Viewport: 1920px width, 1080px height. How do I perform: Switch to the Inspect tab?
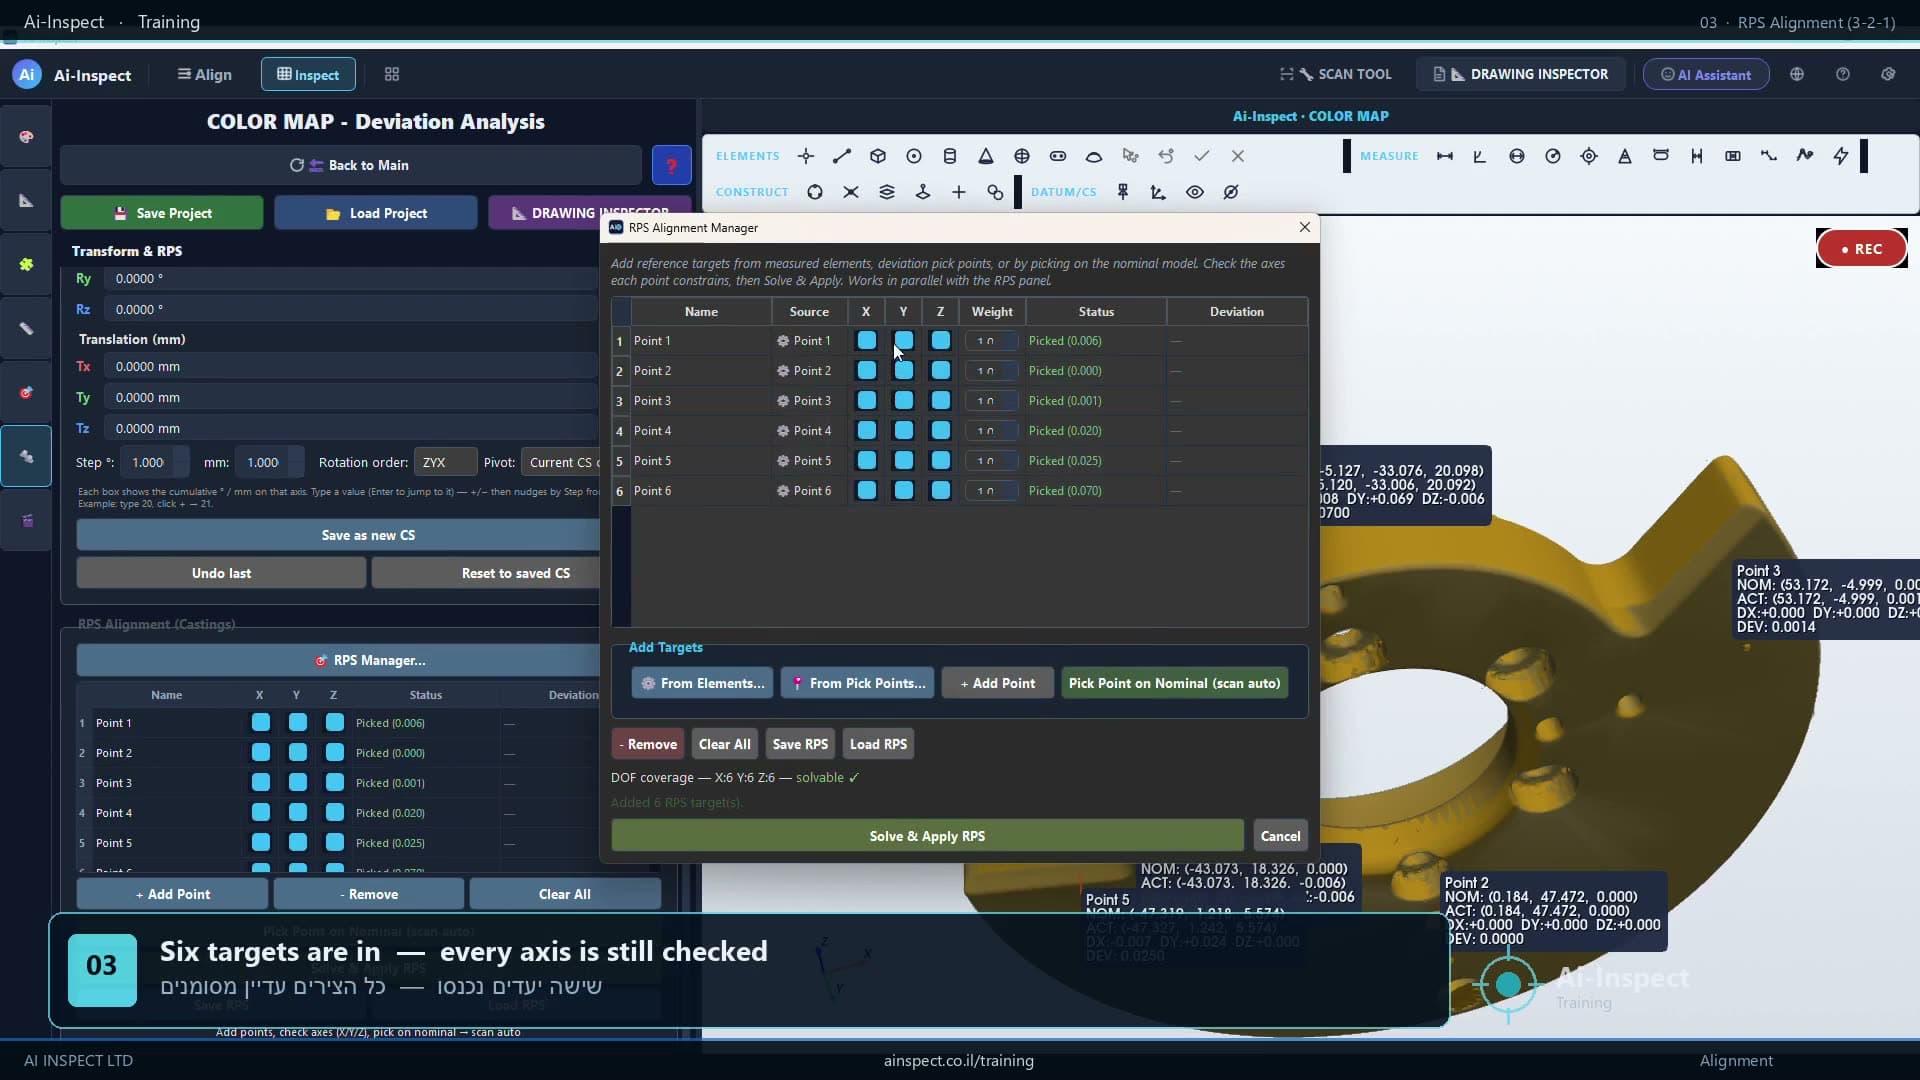(x=308, y=74)
